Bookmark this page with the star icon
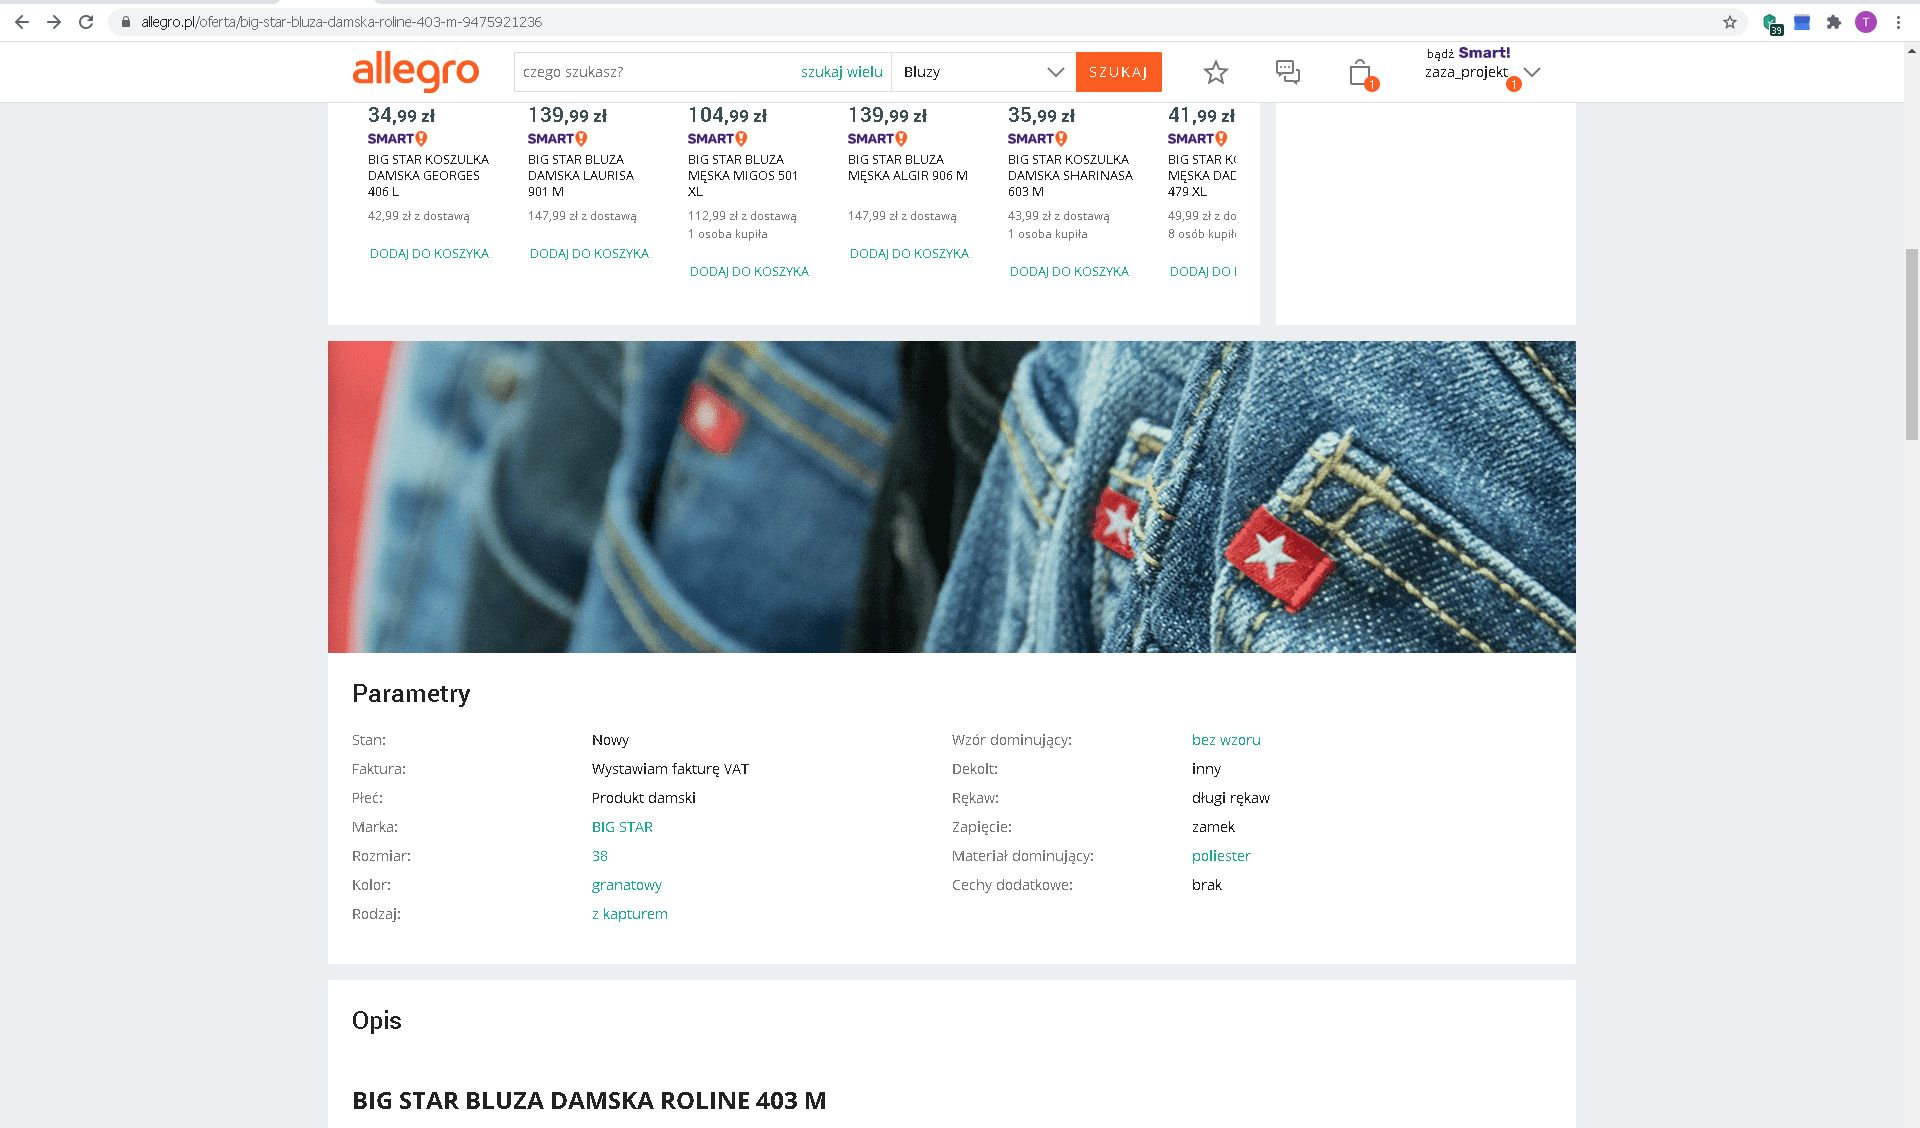Screen dimensions: 1920x1128 (1729, 22)
